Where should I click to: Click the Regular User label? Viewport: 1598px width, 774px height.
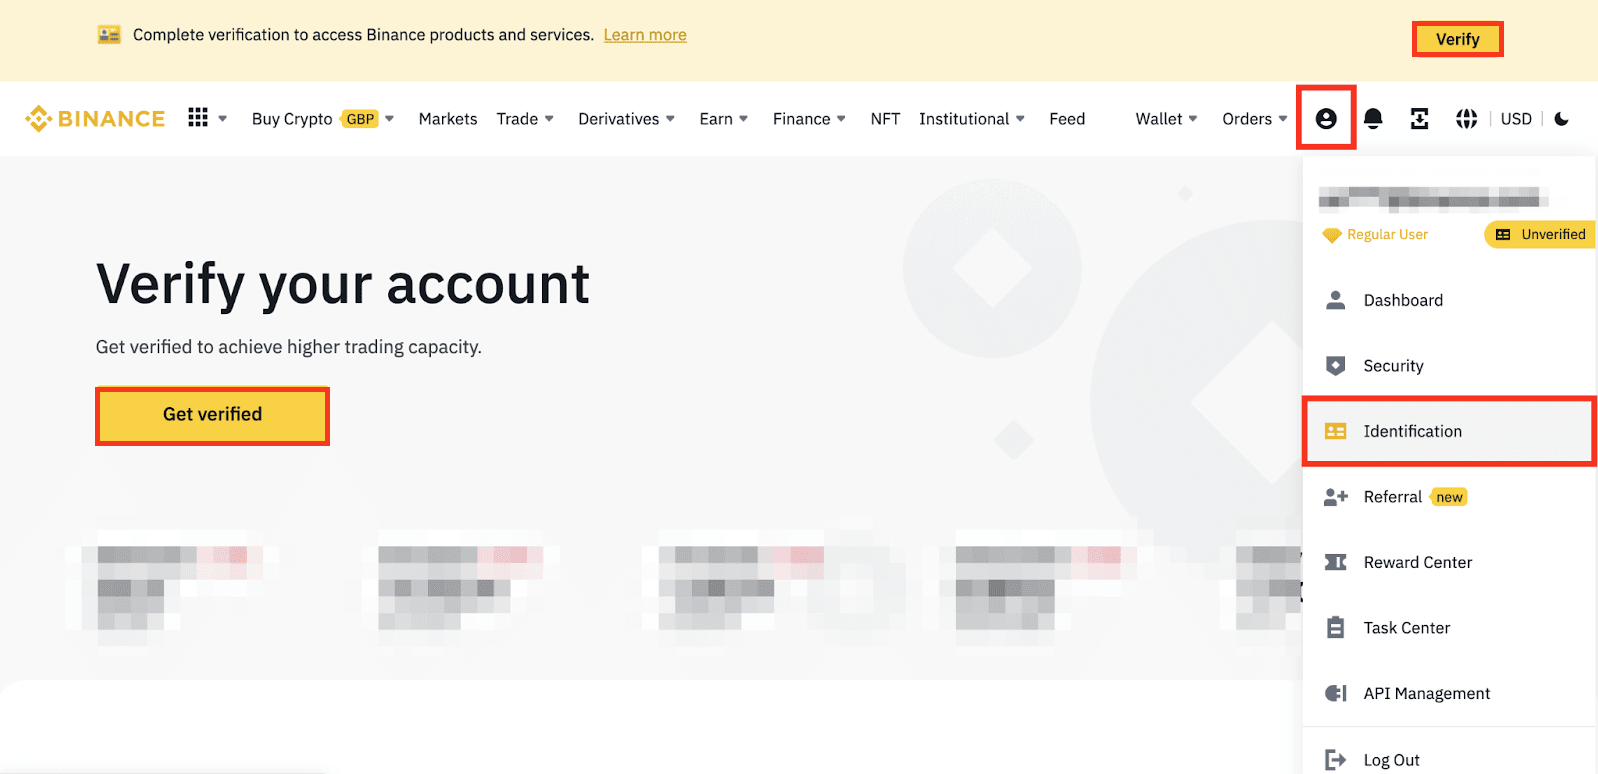point(1387,235)
